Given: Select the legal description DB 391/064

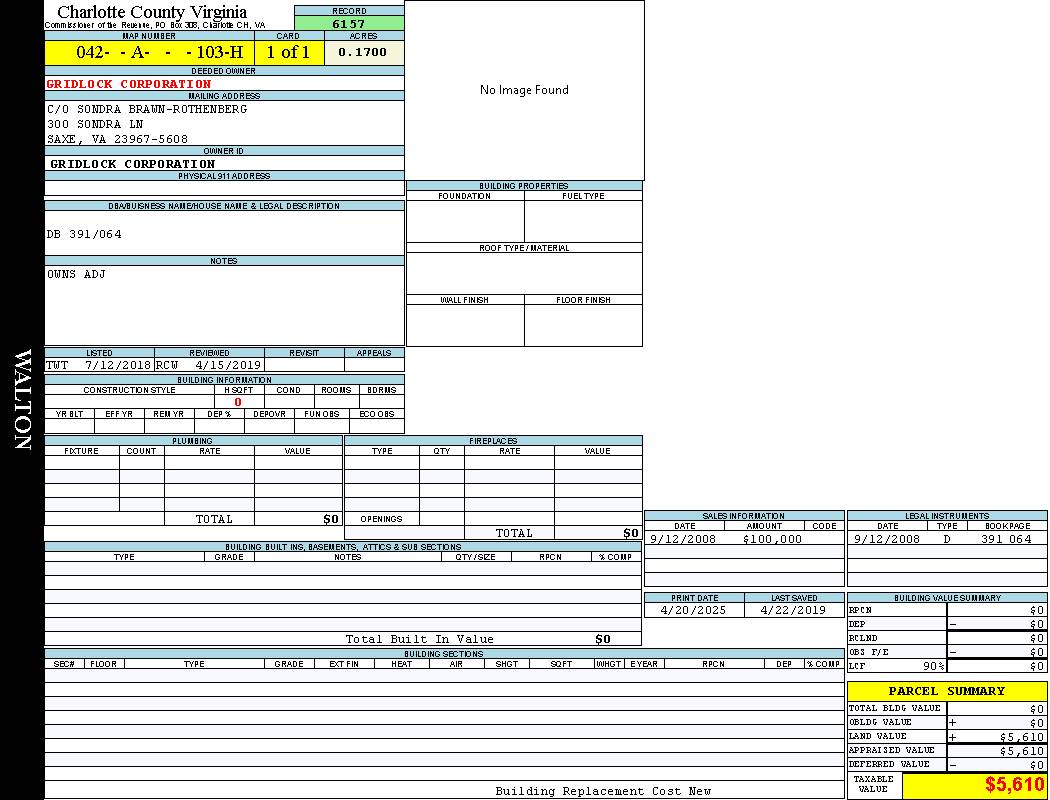Looking at the screenshot, I should coord(84,234).
